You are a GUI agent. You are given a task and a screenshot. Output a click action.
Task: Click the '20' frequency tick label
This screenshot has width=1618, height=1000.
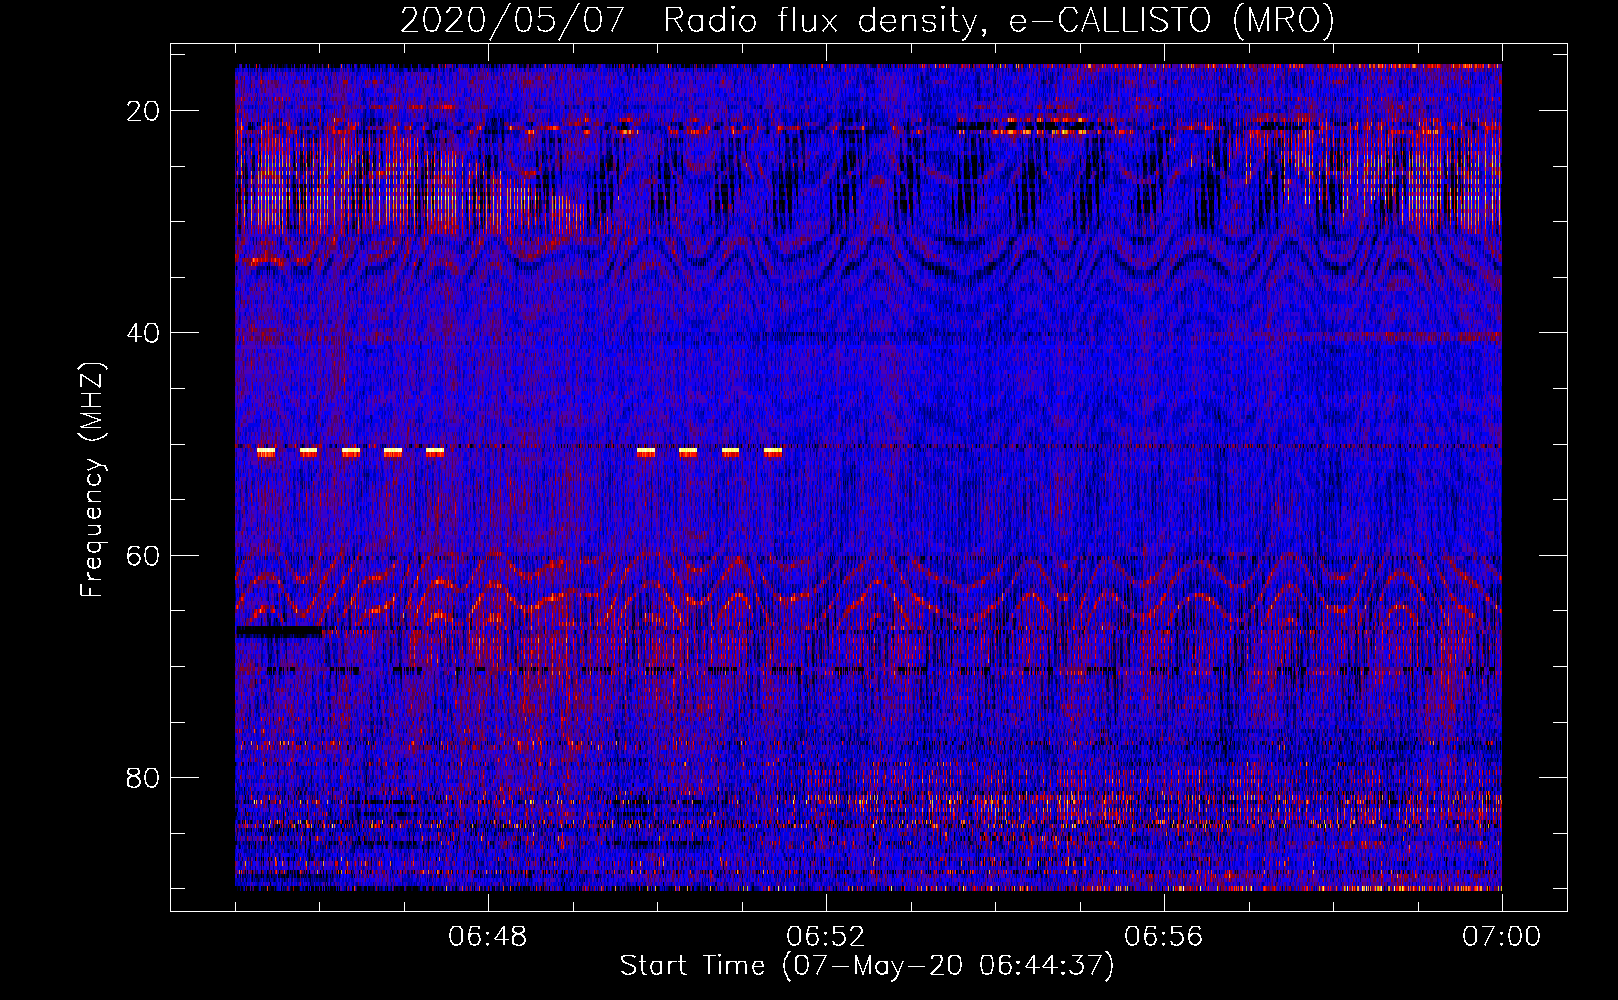pos(144,111)
